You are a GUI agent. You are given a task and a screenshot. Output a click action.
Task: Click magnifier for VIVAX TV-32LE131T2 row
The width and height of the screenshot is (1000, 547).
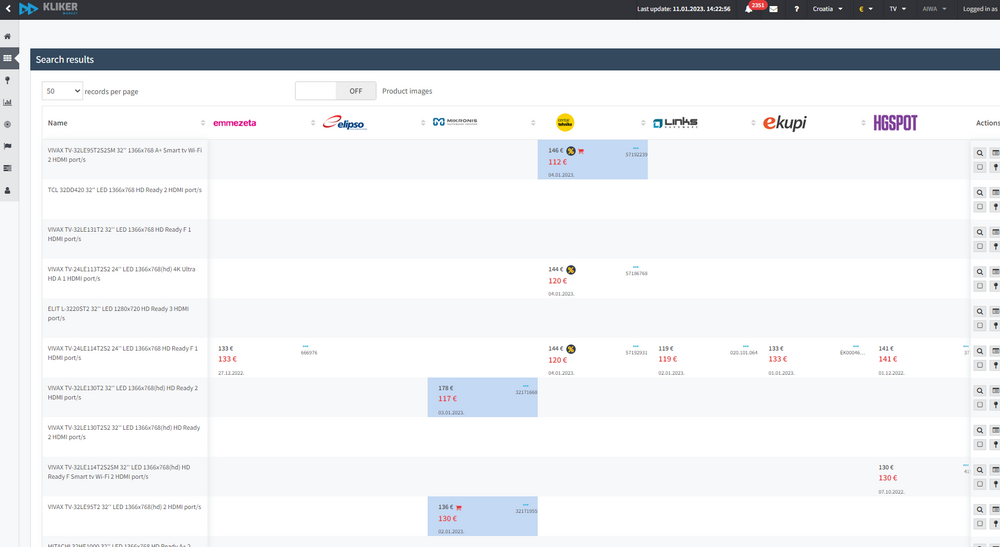980,232
